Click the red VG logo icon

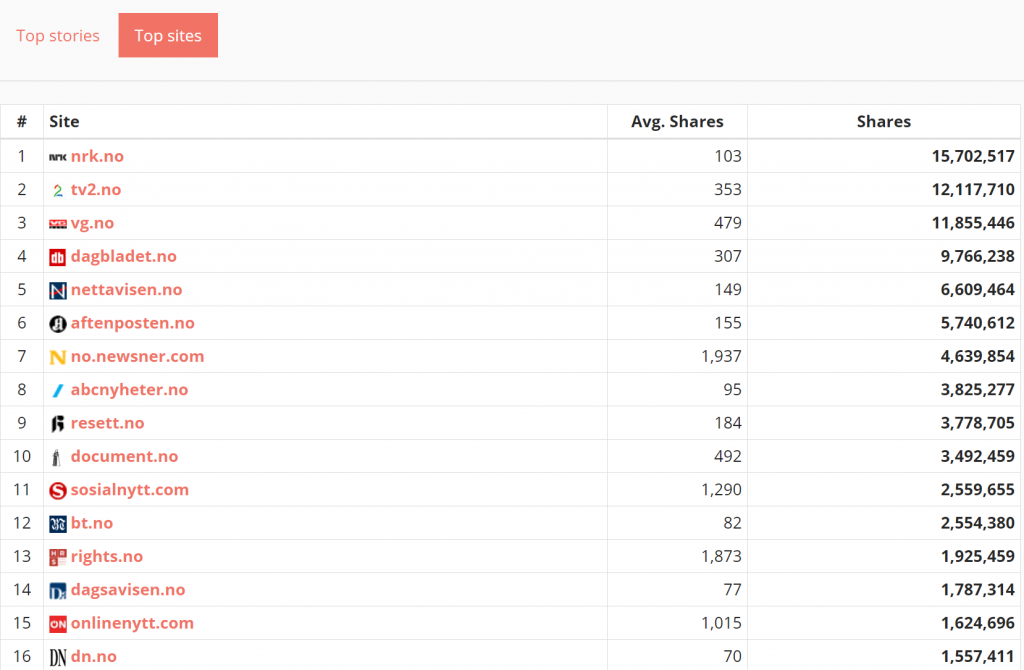(x=58, y=224)
